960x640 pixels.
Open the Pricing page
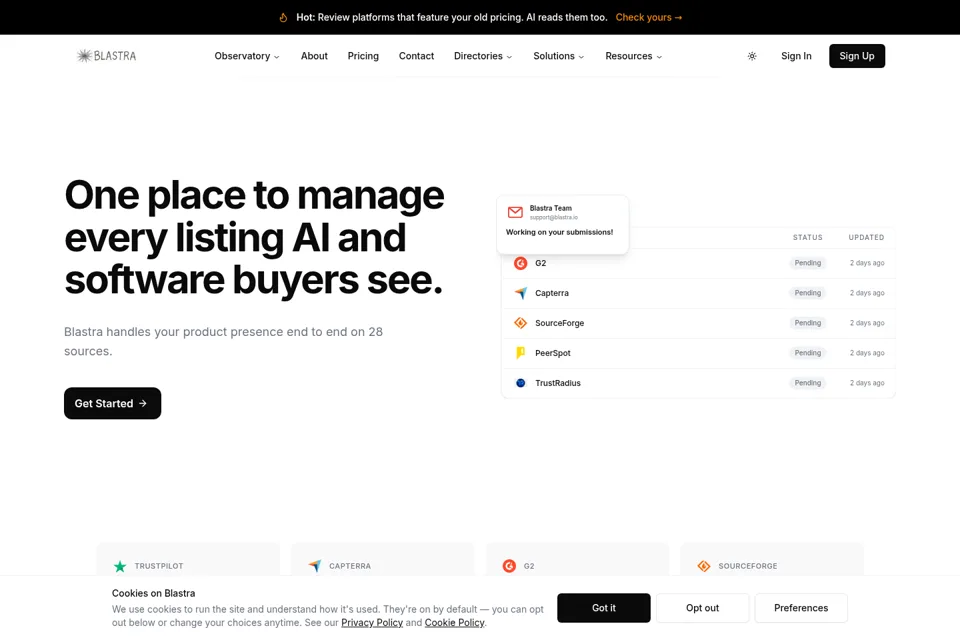coord(363,56)
